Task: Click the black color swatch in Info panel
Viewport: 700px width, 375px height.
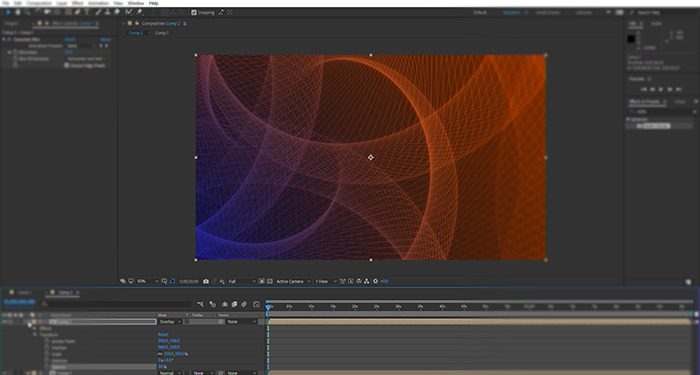Action: coord(631,39)
